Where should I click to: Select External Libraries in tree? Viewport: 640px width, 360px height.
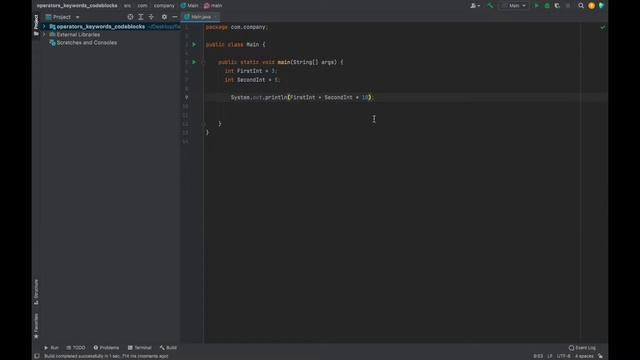pyautogui.click(x=78, y=35)
